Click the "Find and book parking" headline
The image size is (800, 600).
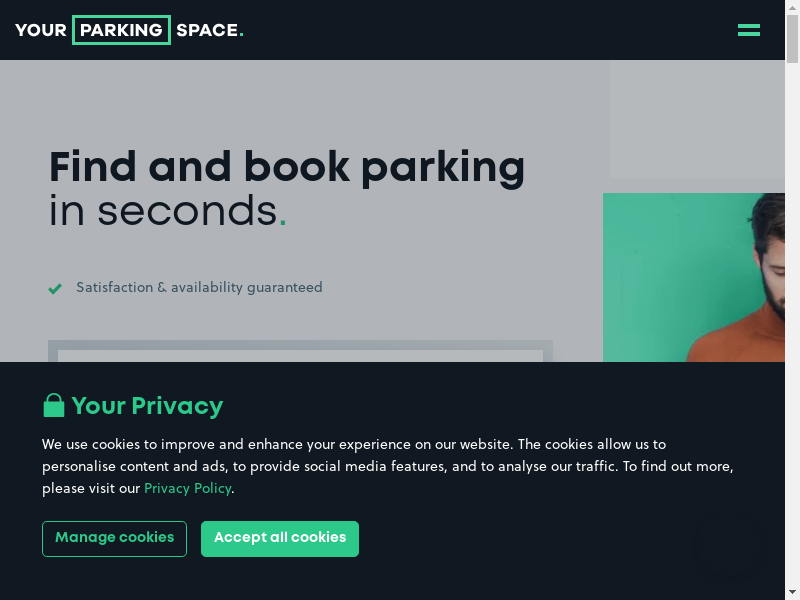(x=287, y=167)
